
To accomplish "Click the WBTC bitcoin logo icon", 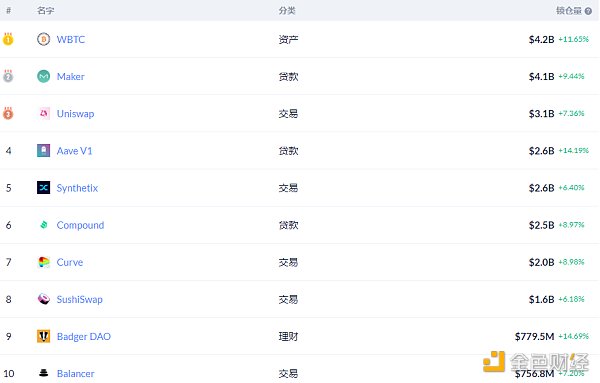I will [43, 39].
